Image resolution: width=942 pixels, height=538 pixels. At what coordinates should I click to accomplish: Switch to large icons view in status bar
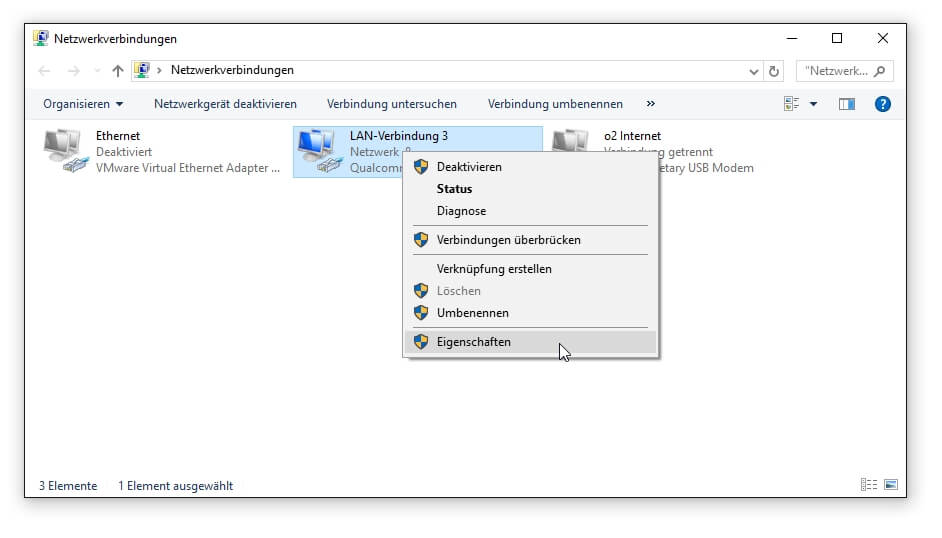click(889, 485)
